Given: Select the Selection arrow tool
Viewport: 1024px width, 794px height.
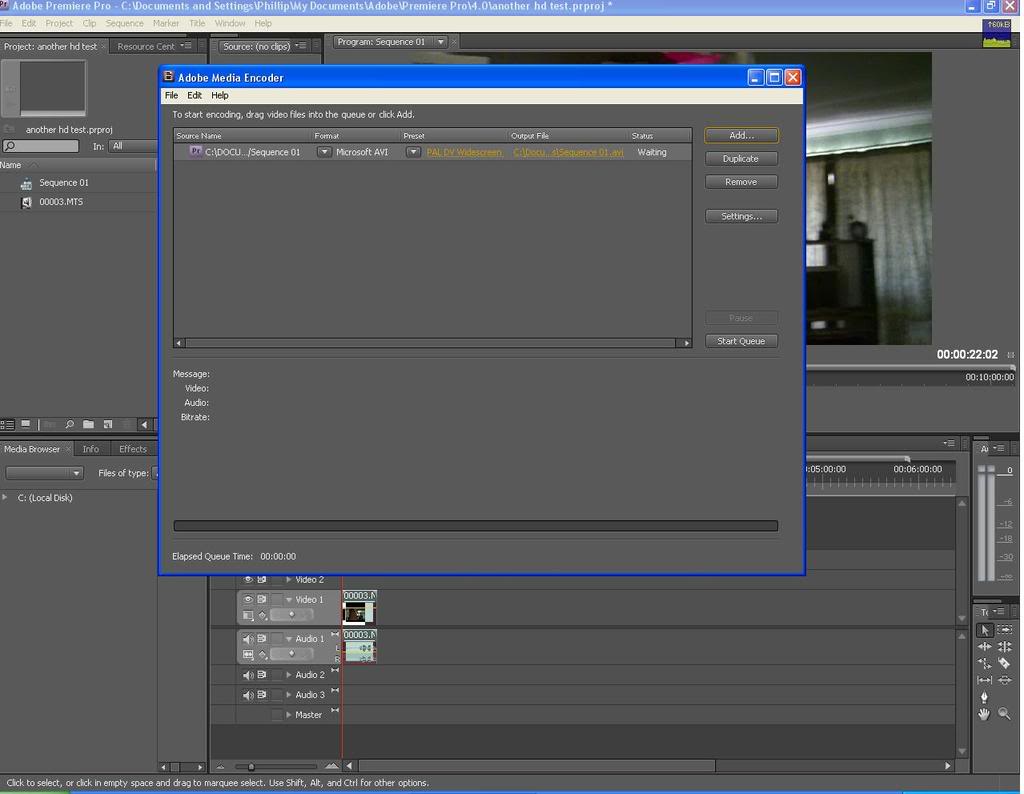Looking at the screenshot, I should [x=985, y=630].
